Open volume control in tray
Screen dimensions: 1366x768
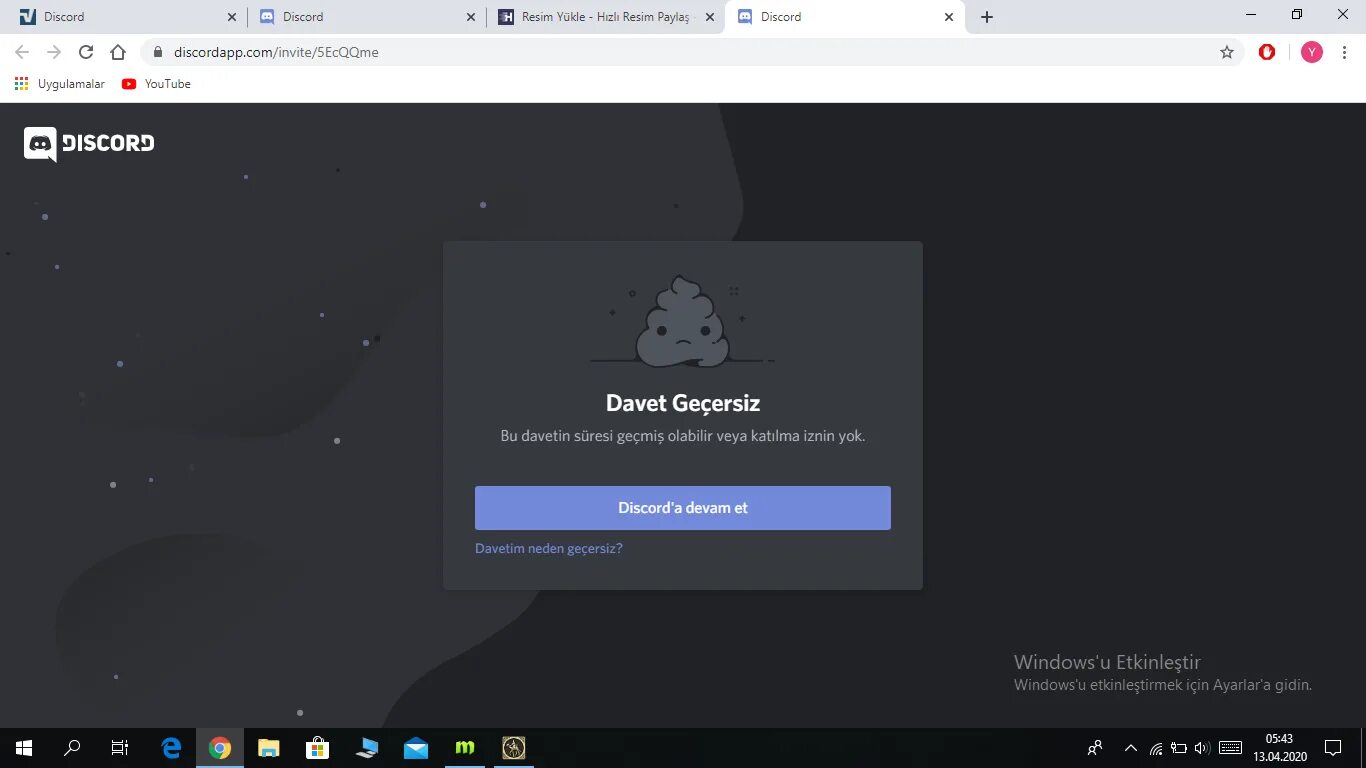[1201, 748]
